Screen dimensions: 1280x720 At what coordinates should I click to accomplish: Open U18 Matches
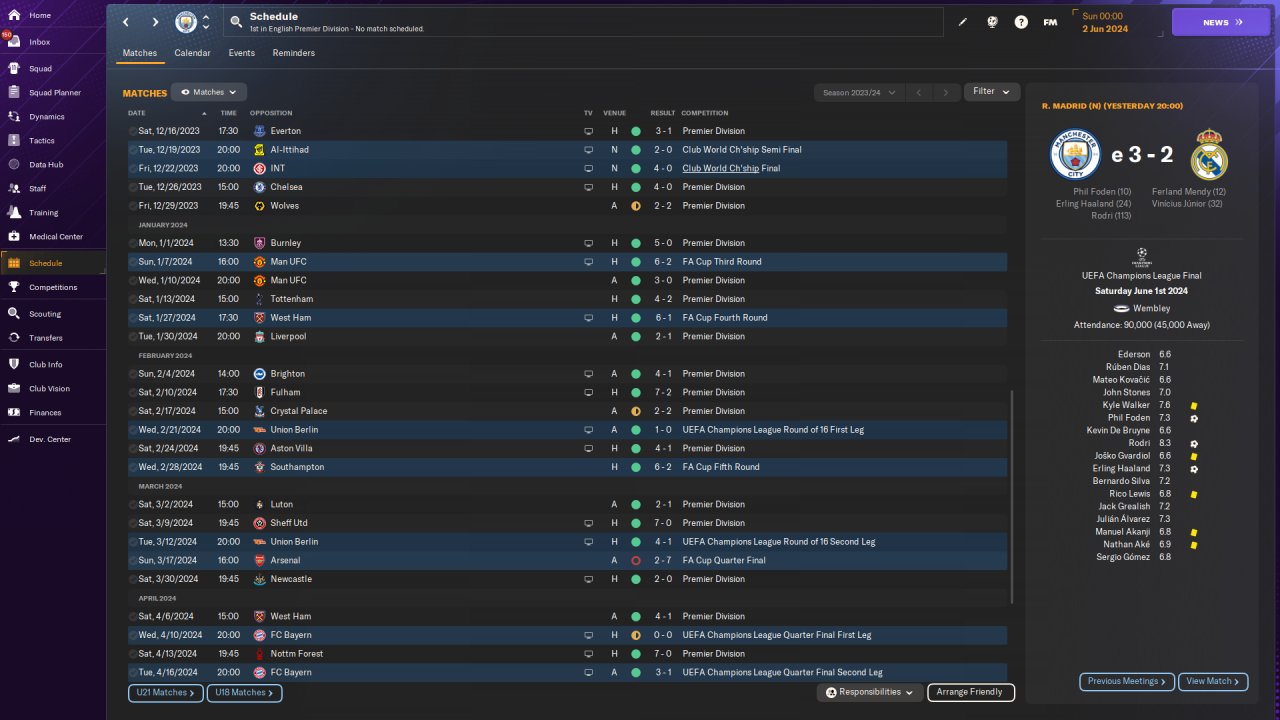coord(245,693)
